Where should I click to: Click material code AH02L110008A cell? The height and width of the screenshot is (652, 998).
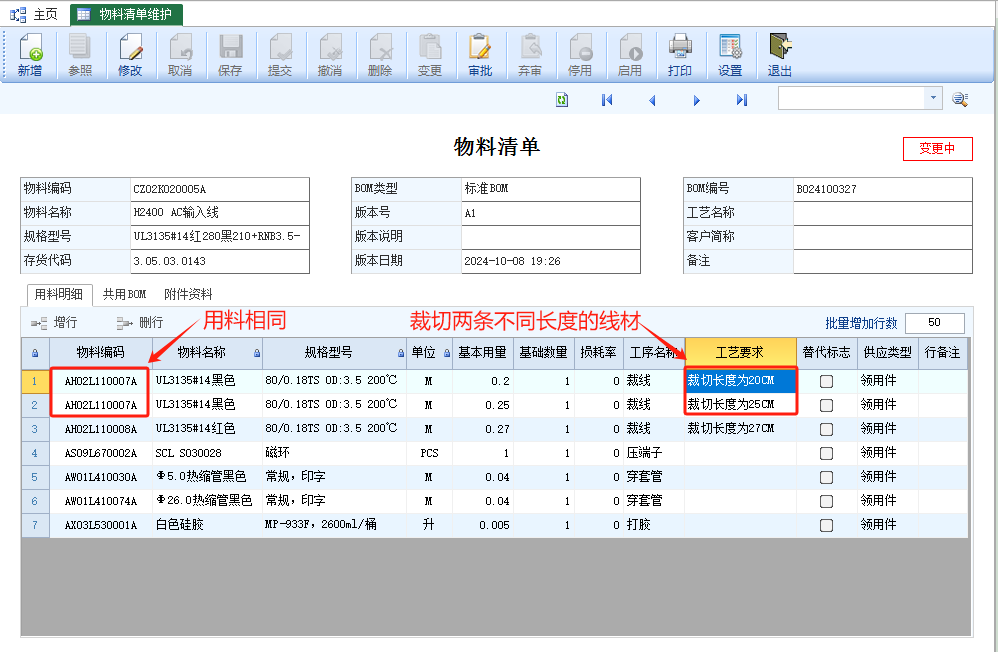coord(101,429)
